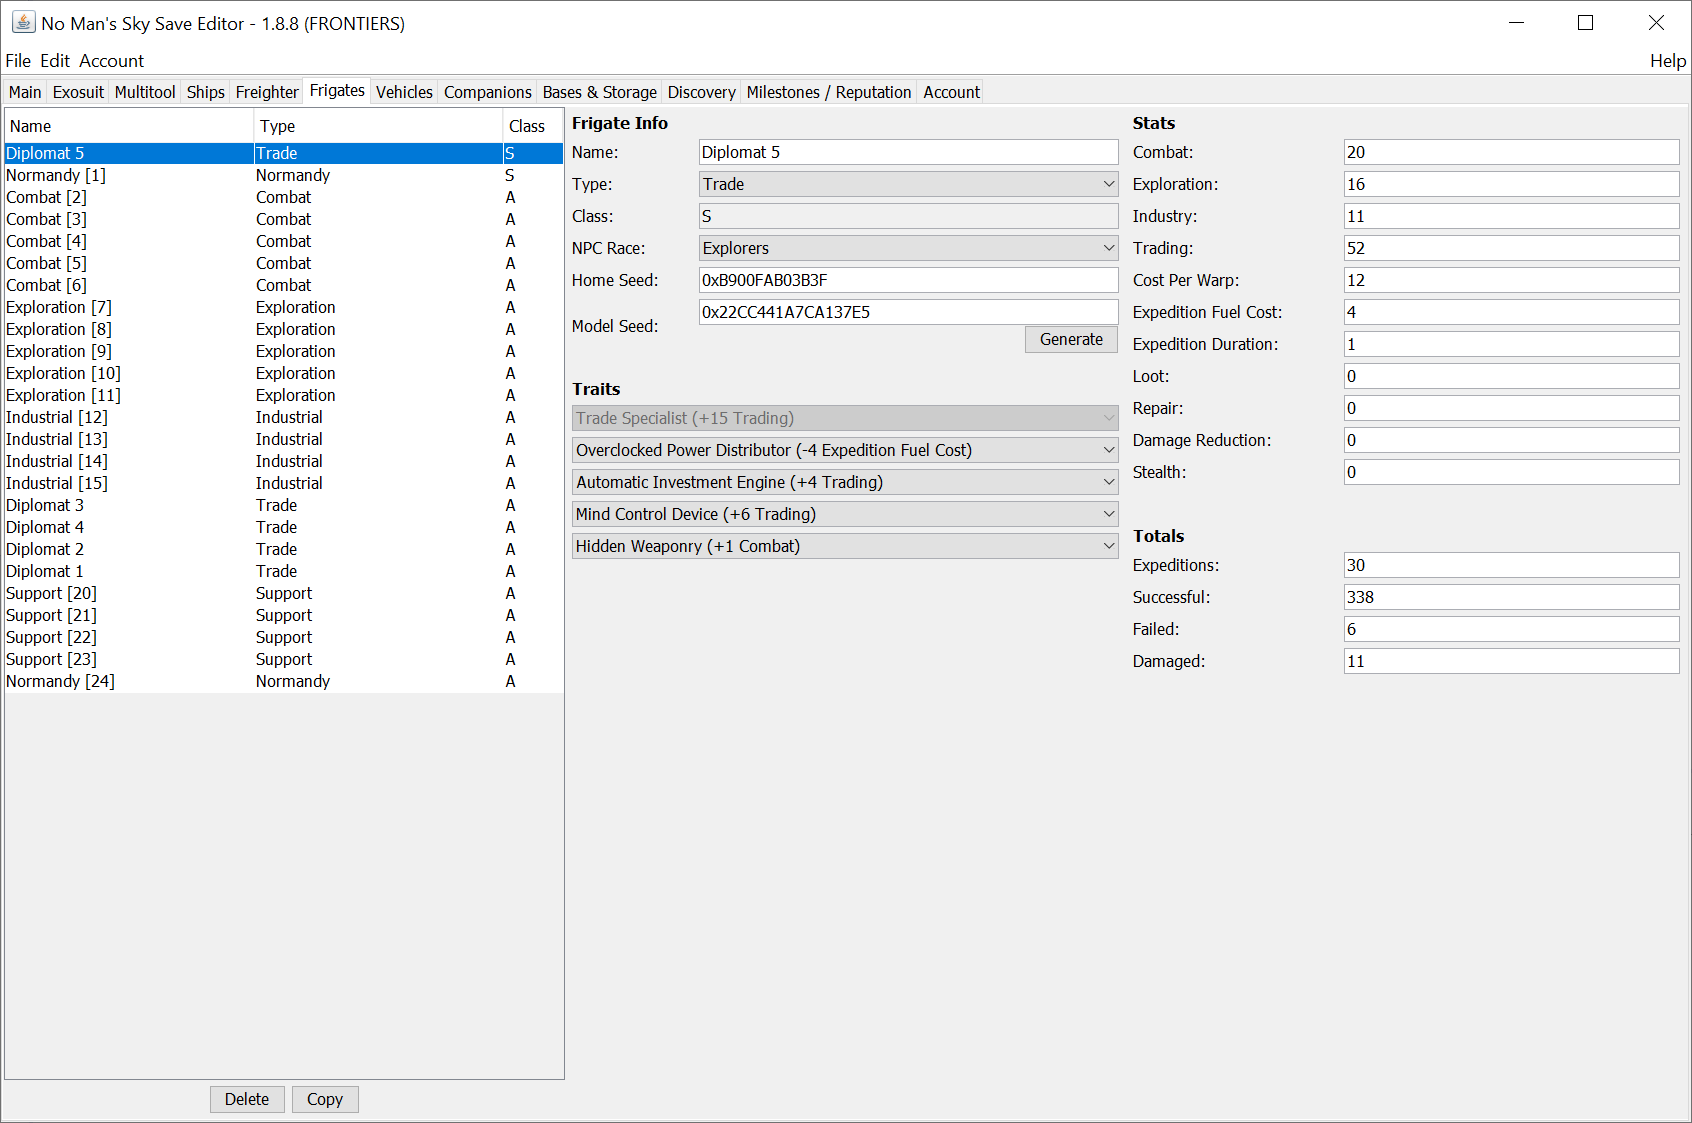Select the Combat [6] frigate row

point(284,285)
